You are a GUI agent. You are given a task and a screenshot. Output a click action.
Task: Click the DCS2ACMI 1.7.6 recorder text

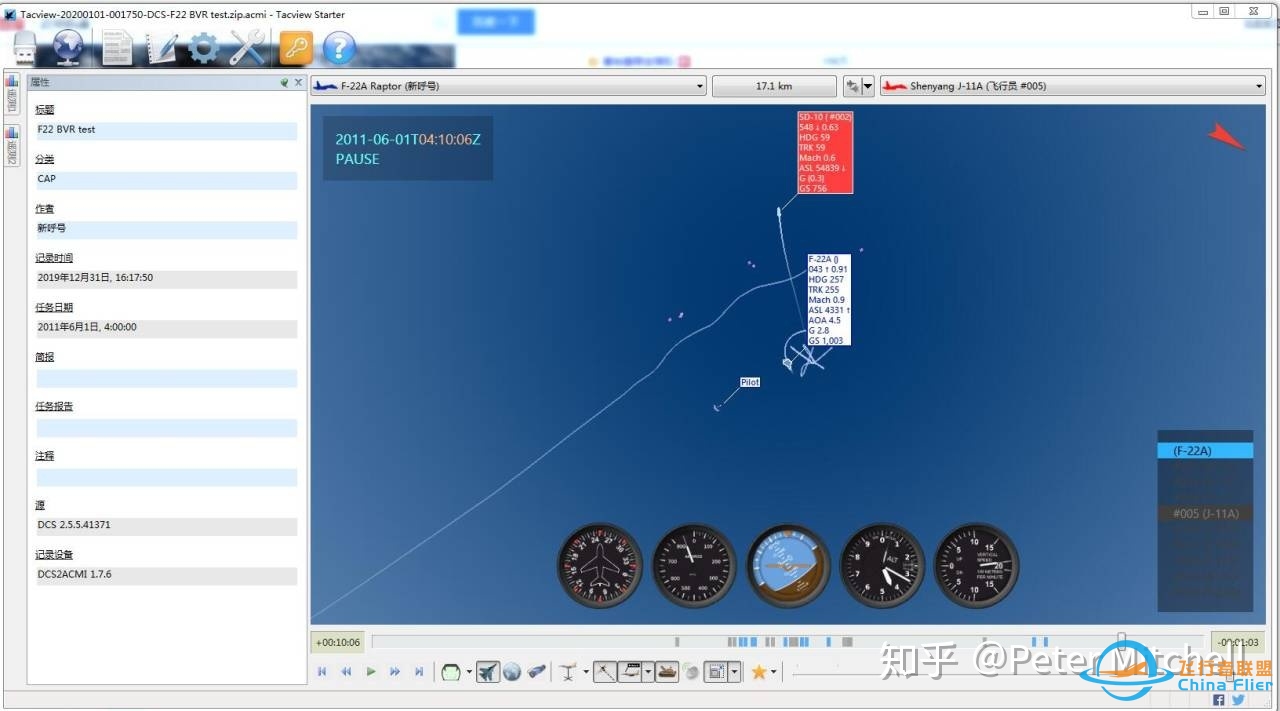coord(74,575)
